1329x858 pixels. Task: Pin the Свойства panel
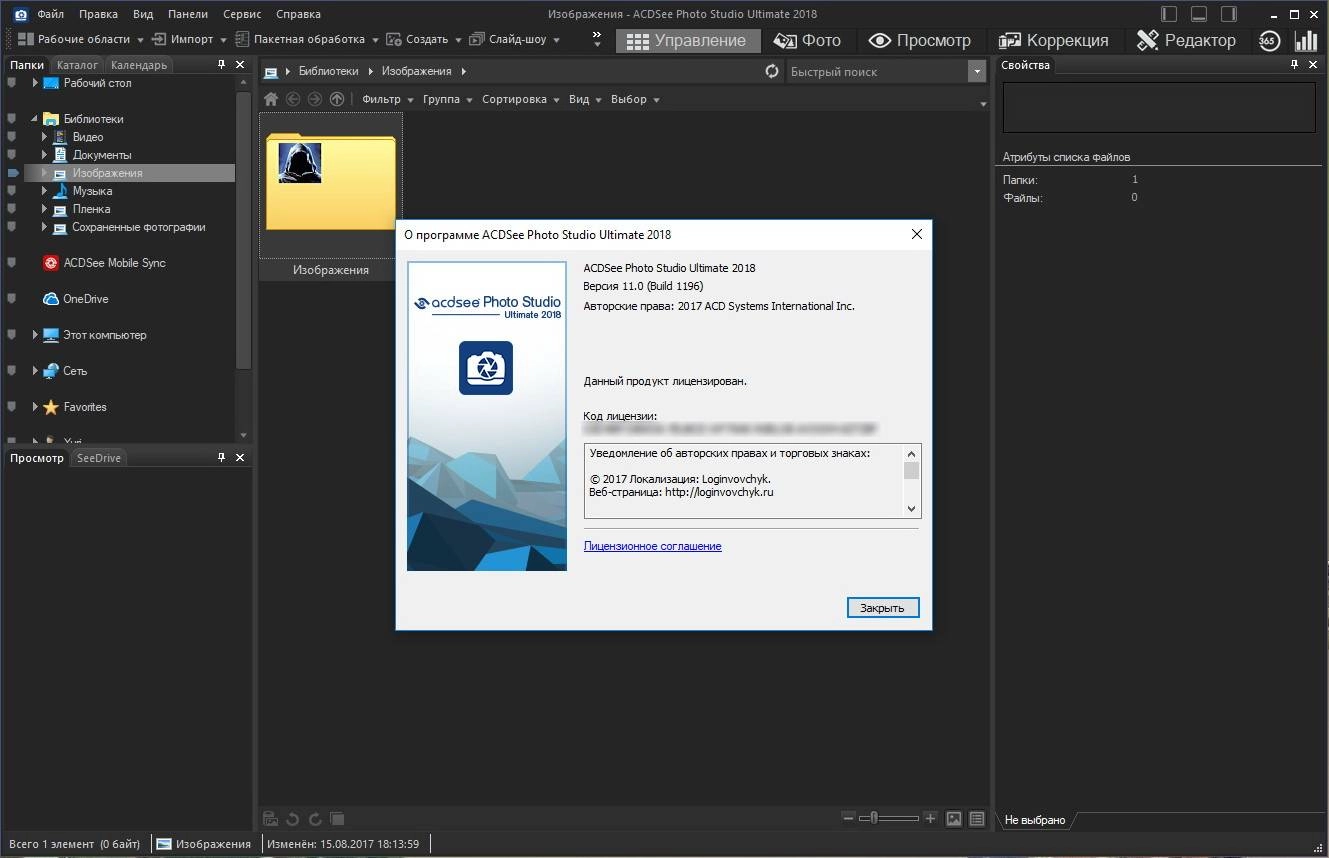(x=1295, y=65)
